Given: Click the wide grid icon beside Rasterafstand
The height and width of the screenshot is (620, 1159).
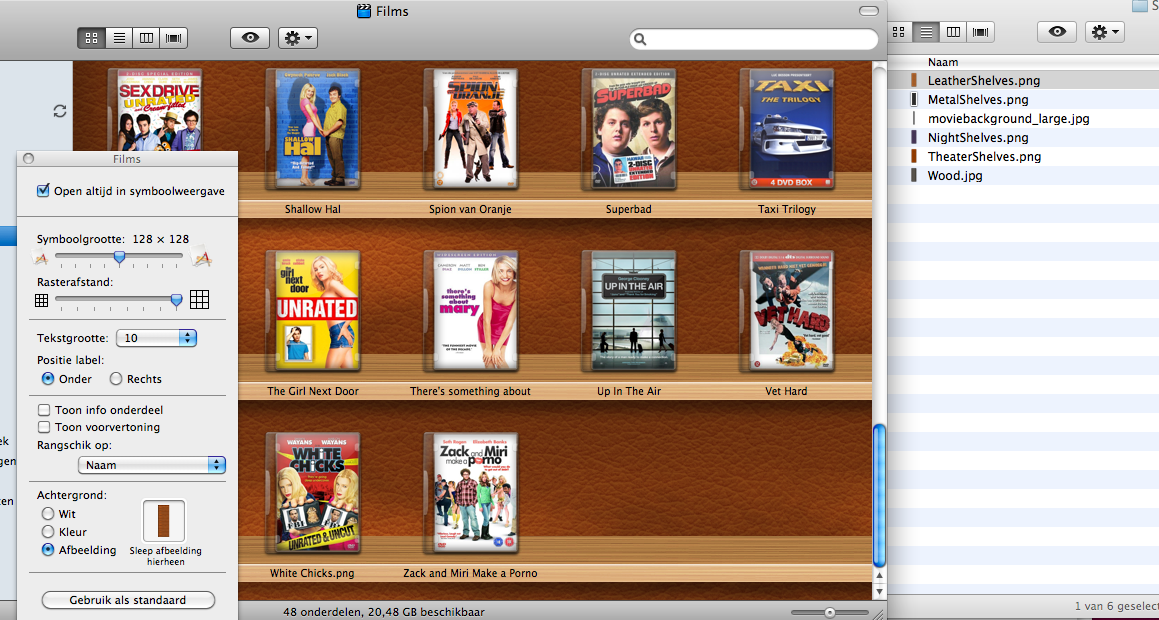Looking at the screenshot, I should click(x=200, y=299).
